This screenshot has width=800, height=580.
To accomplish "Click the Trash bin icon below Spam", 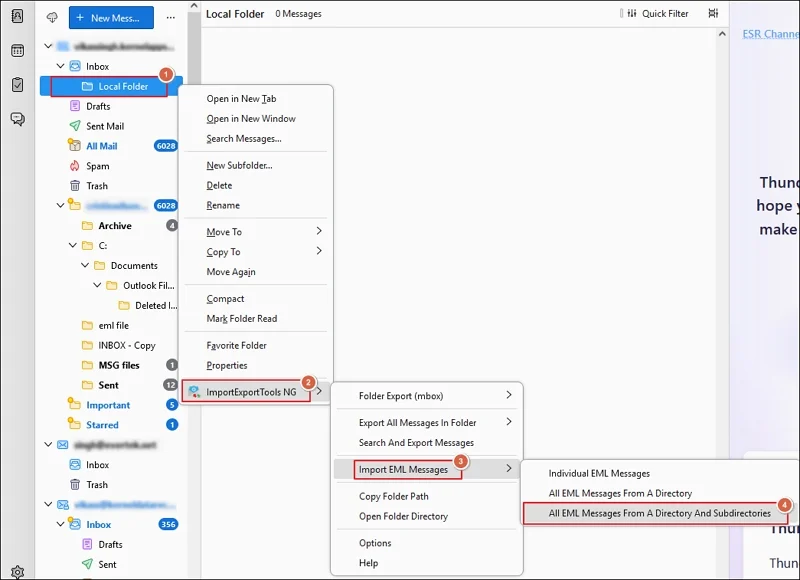I will [74, 186].
